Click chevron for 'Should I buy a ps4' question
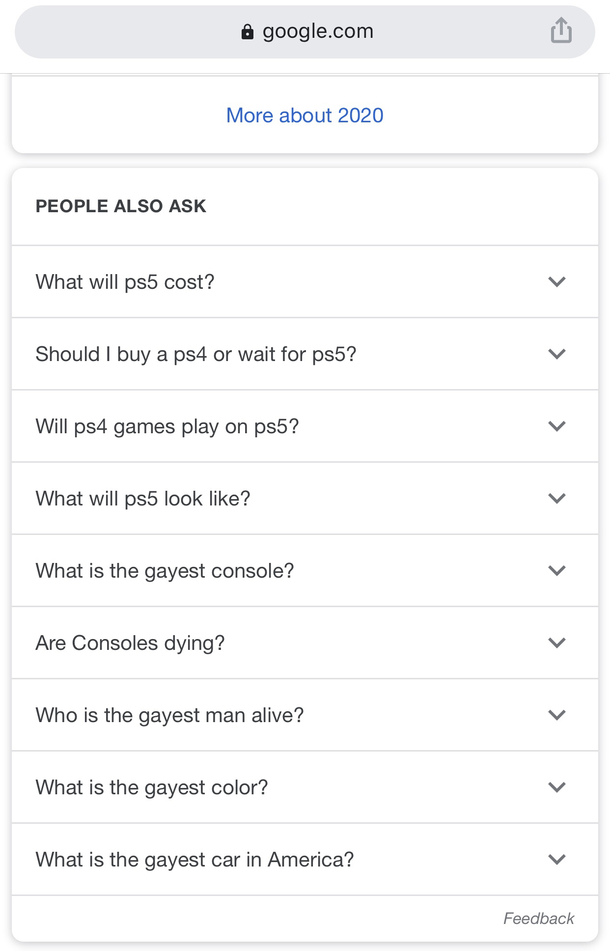 pyautogui.click(x=557, y=354)
